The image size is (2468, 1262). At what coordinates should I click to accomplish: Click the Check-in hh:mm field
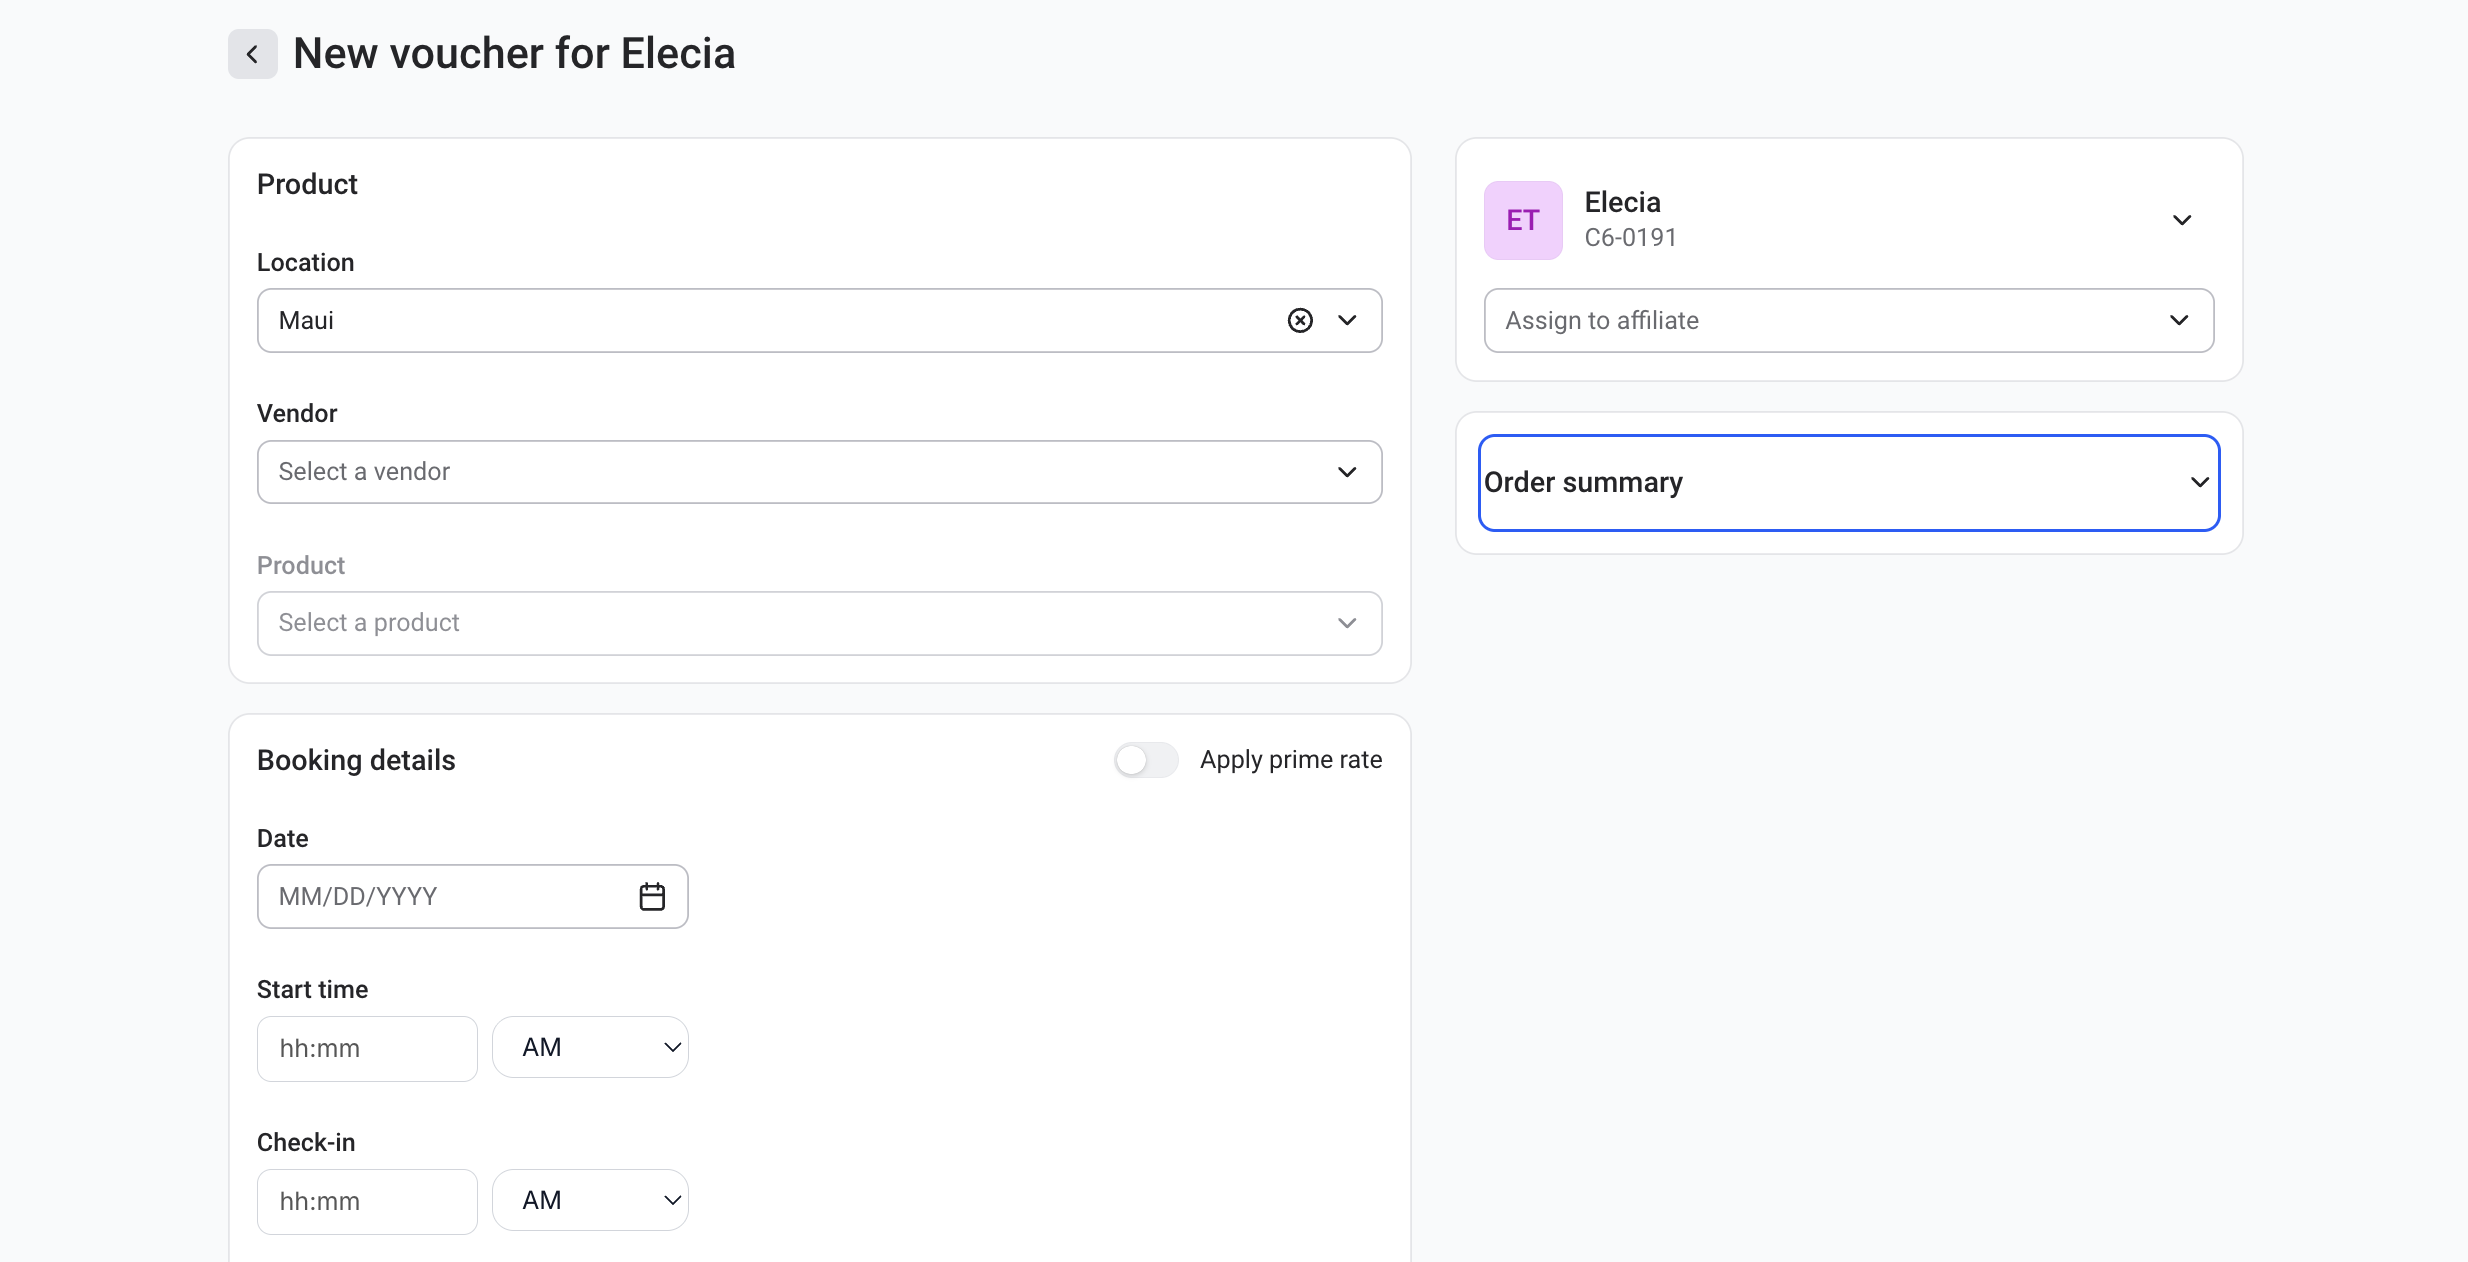point(367,1201)
